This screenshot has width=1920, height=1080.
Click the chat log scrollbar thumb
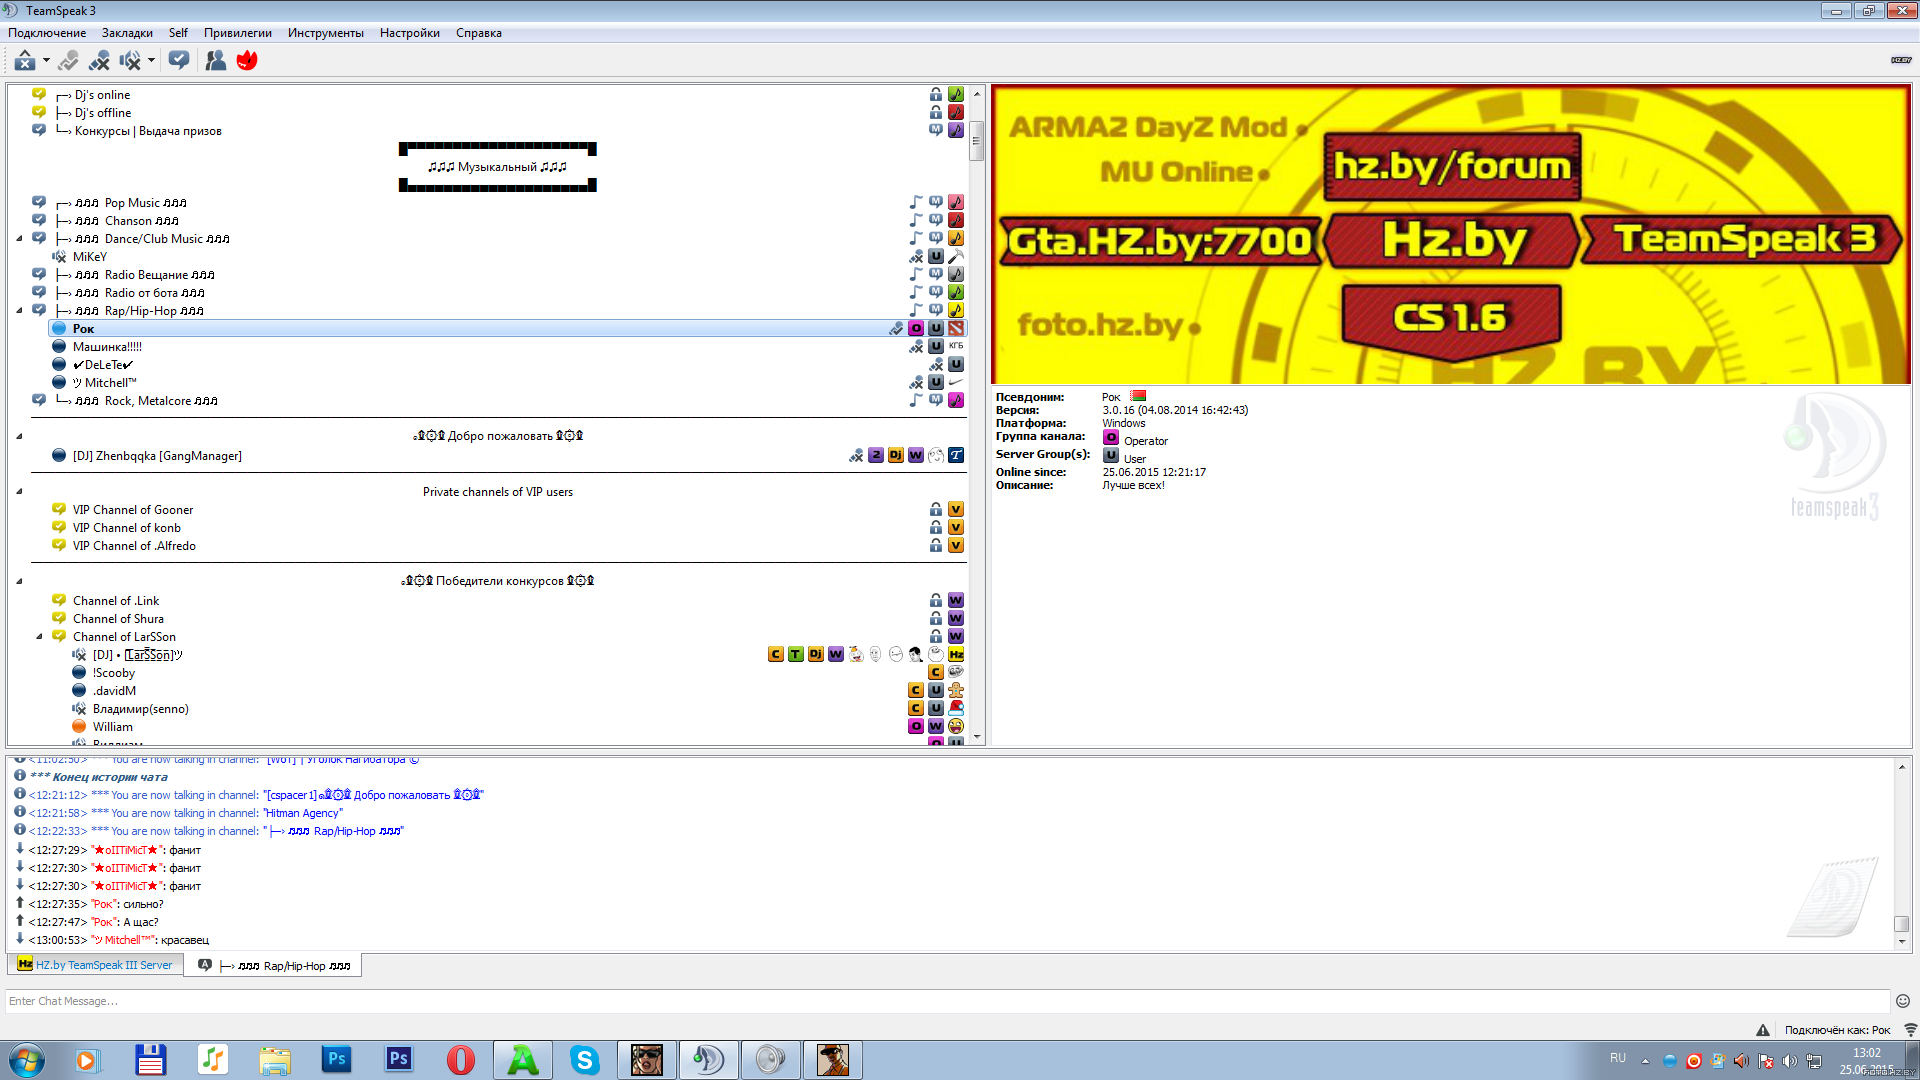coord(1902,925)
